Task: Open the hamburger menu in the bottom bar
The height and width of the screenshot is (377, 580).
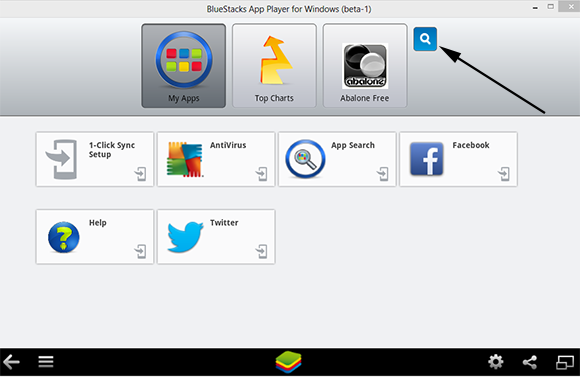Action: 46,362
